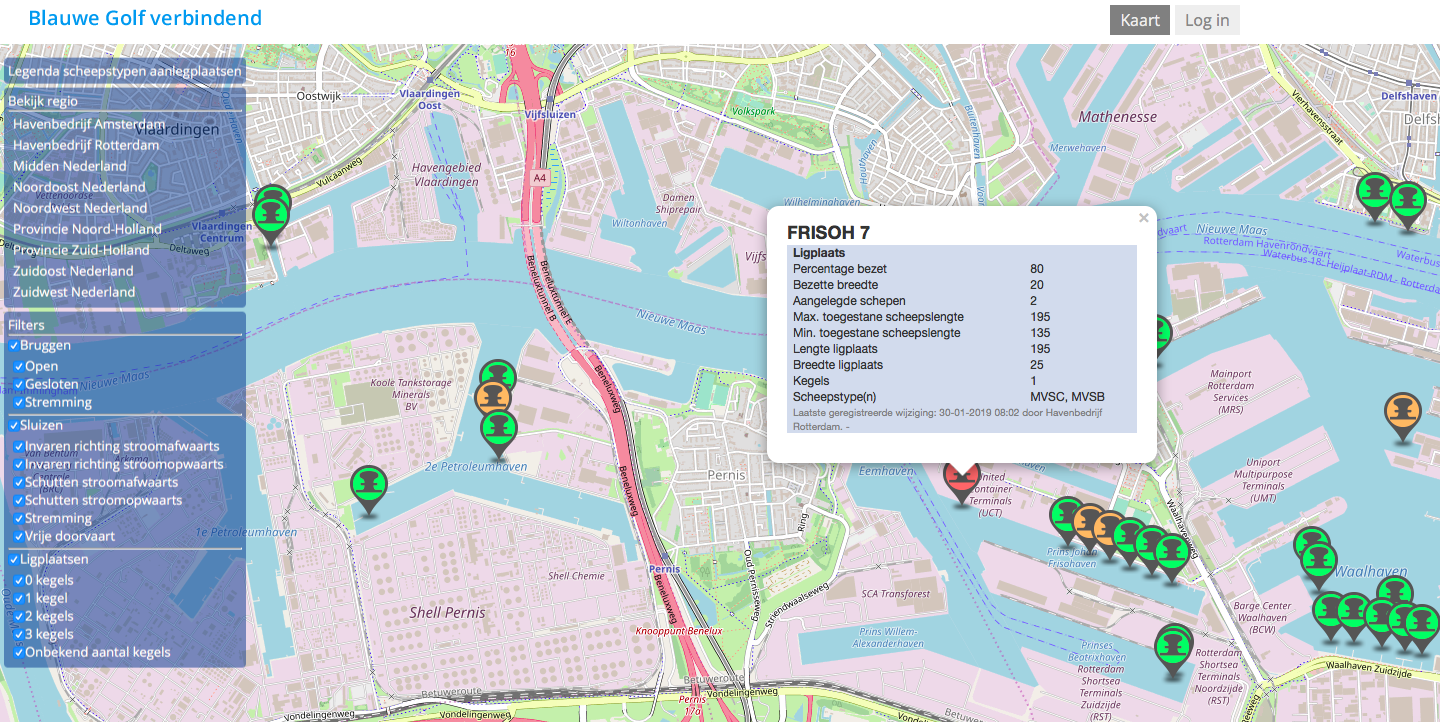
Task: Select Zuidwest Nederland region
Action: point(74,292)
